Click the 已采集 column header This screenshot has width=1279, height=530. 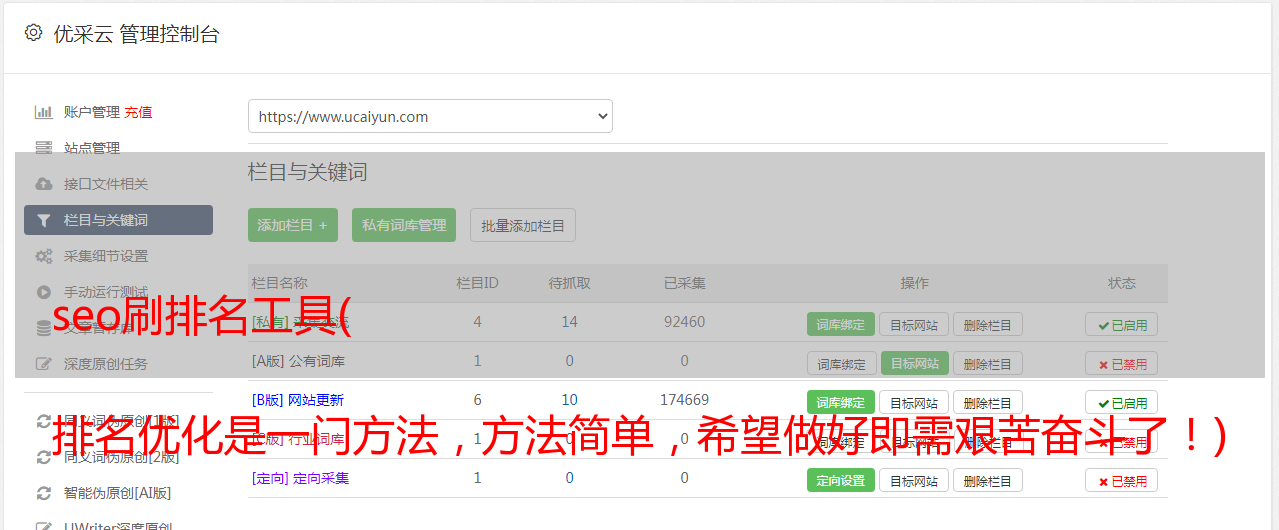pyautogui.click(x=684, y=283)
